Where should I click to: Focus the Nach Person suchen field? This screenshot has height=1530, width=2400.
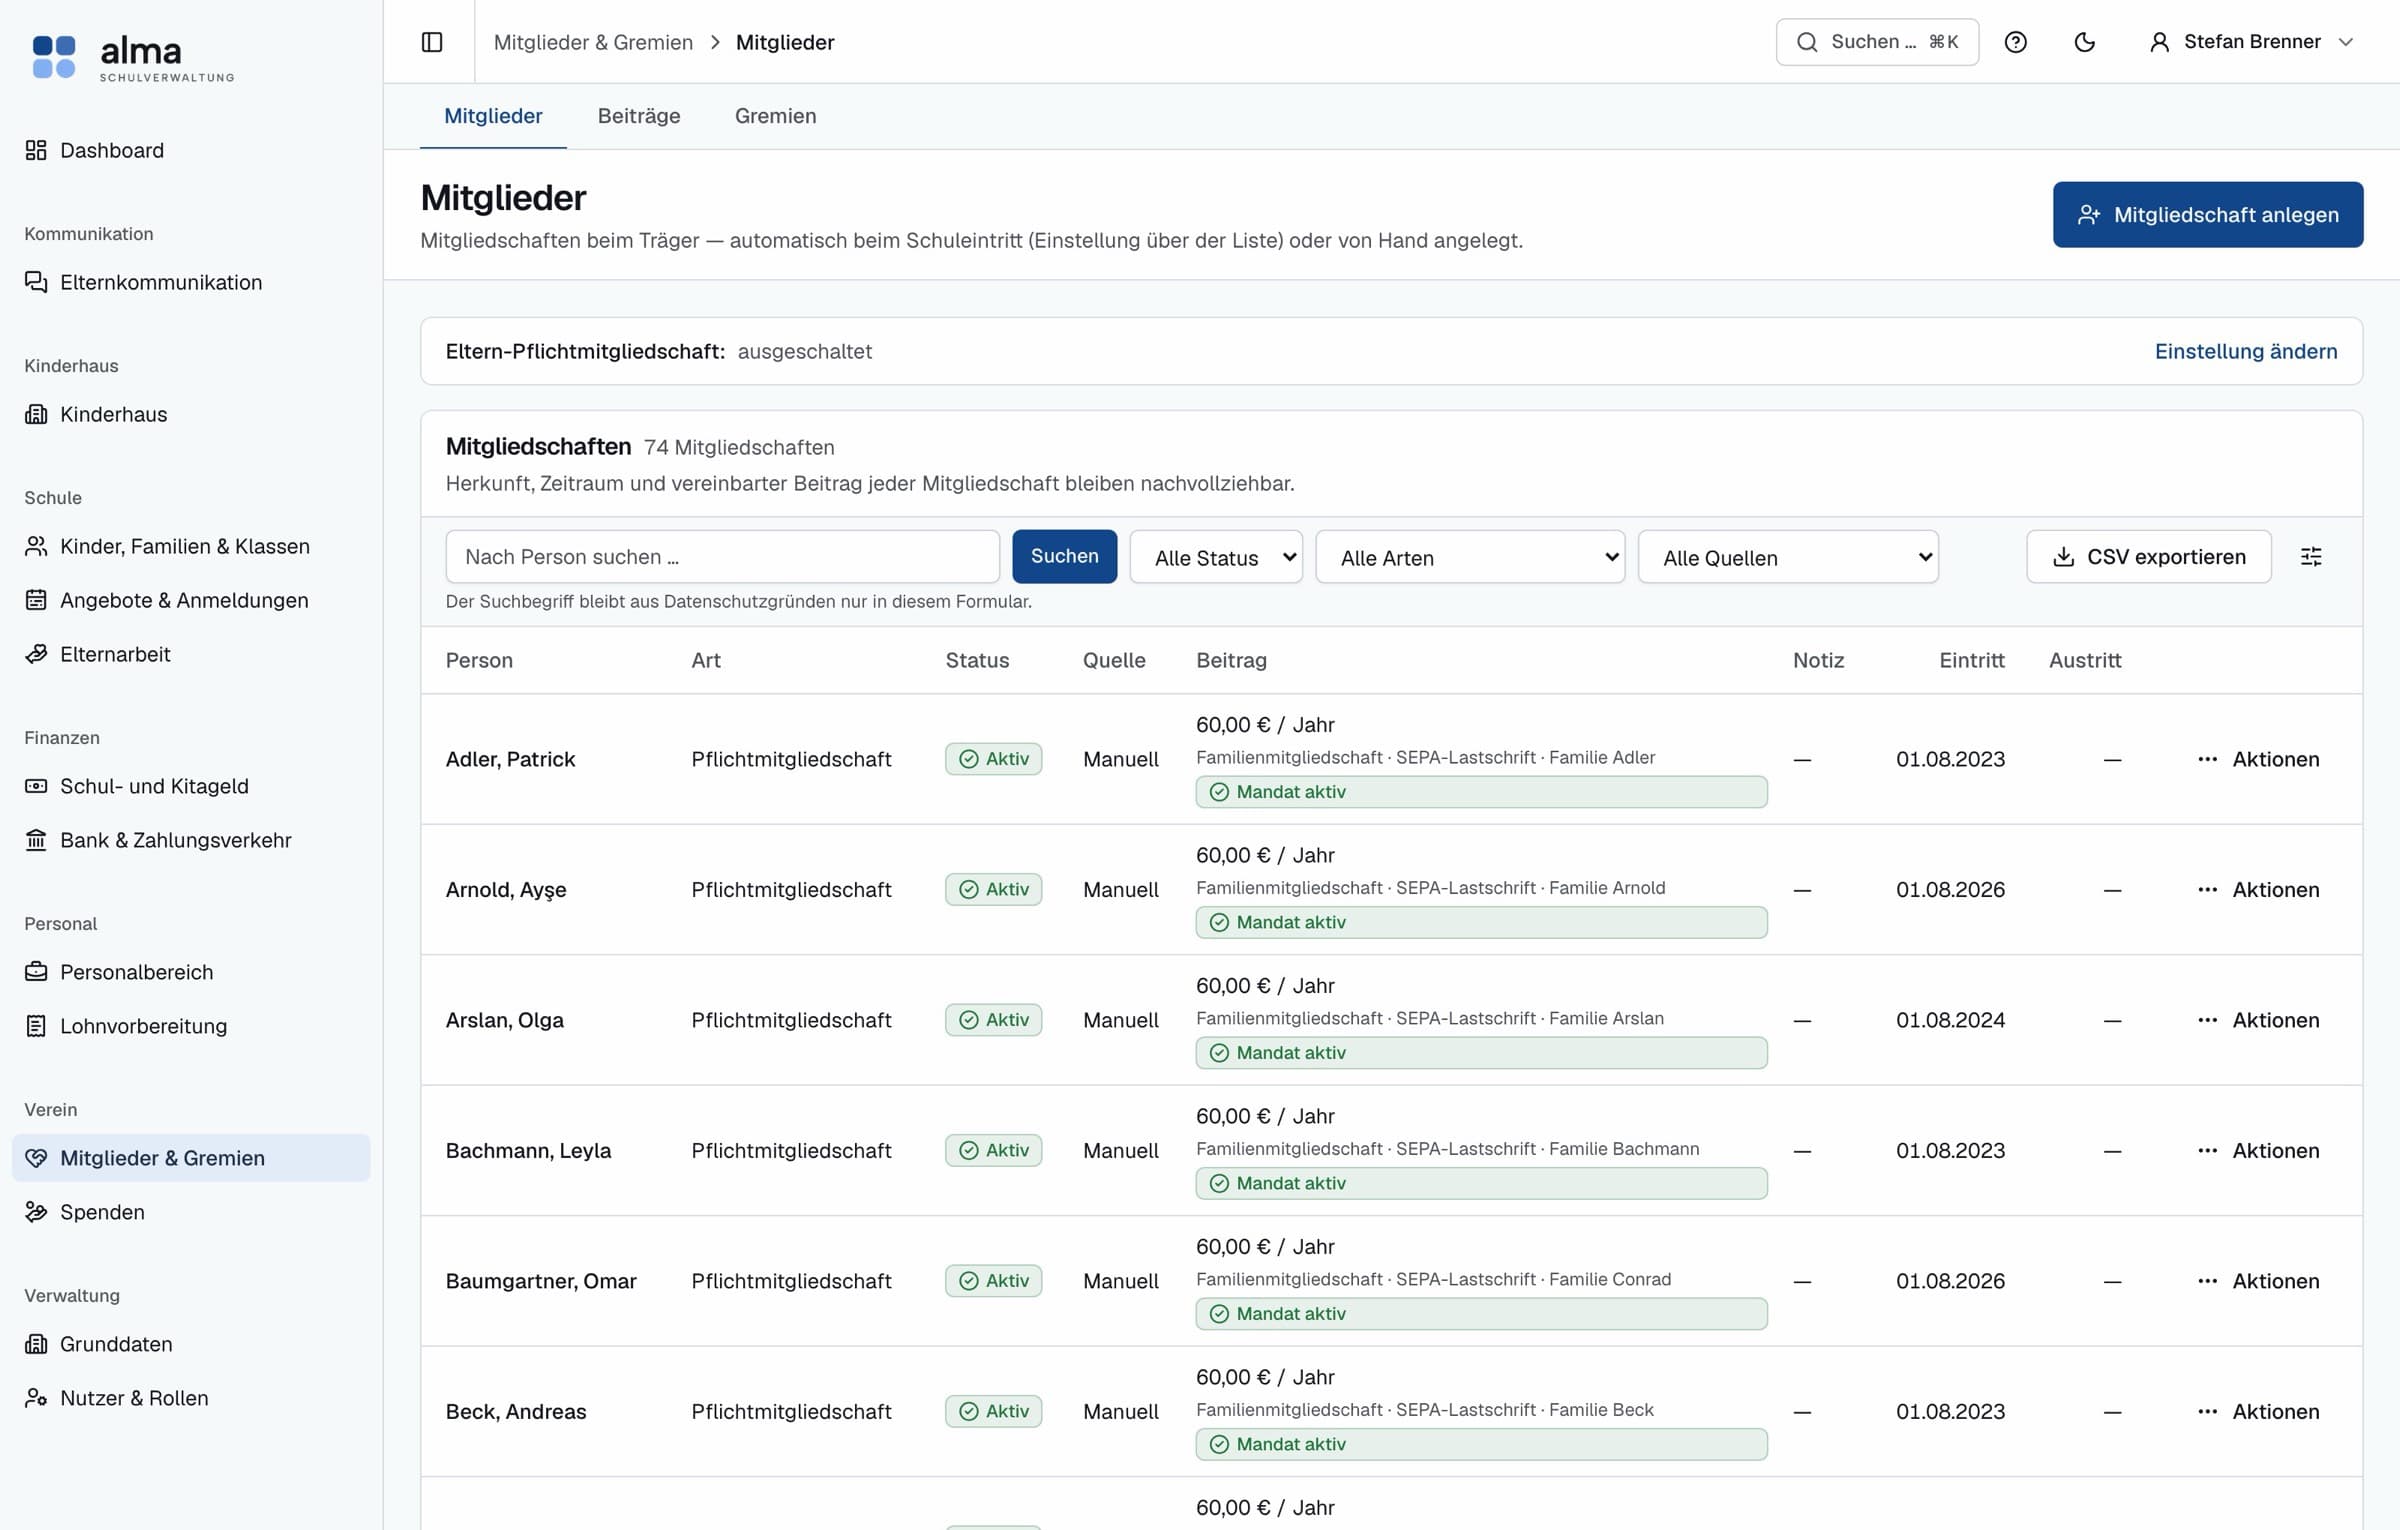pyautogui.click(x=722, y=557)
